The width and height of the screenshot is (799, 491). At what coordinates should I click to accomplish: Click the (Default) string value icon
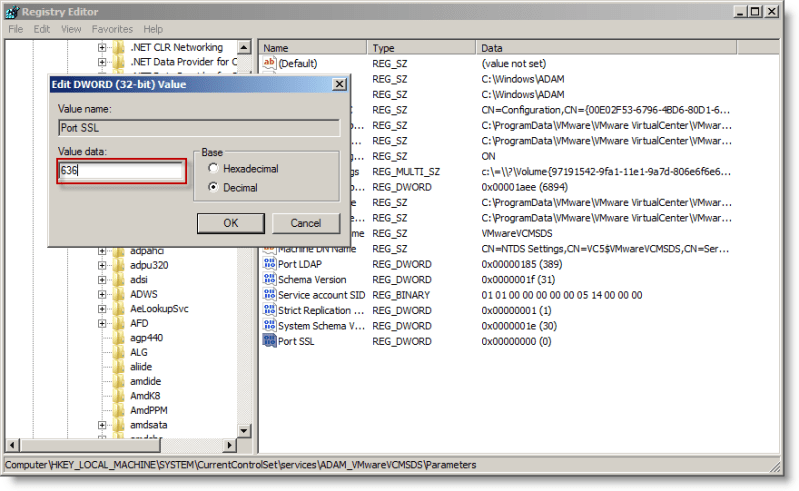269,63
